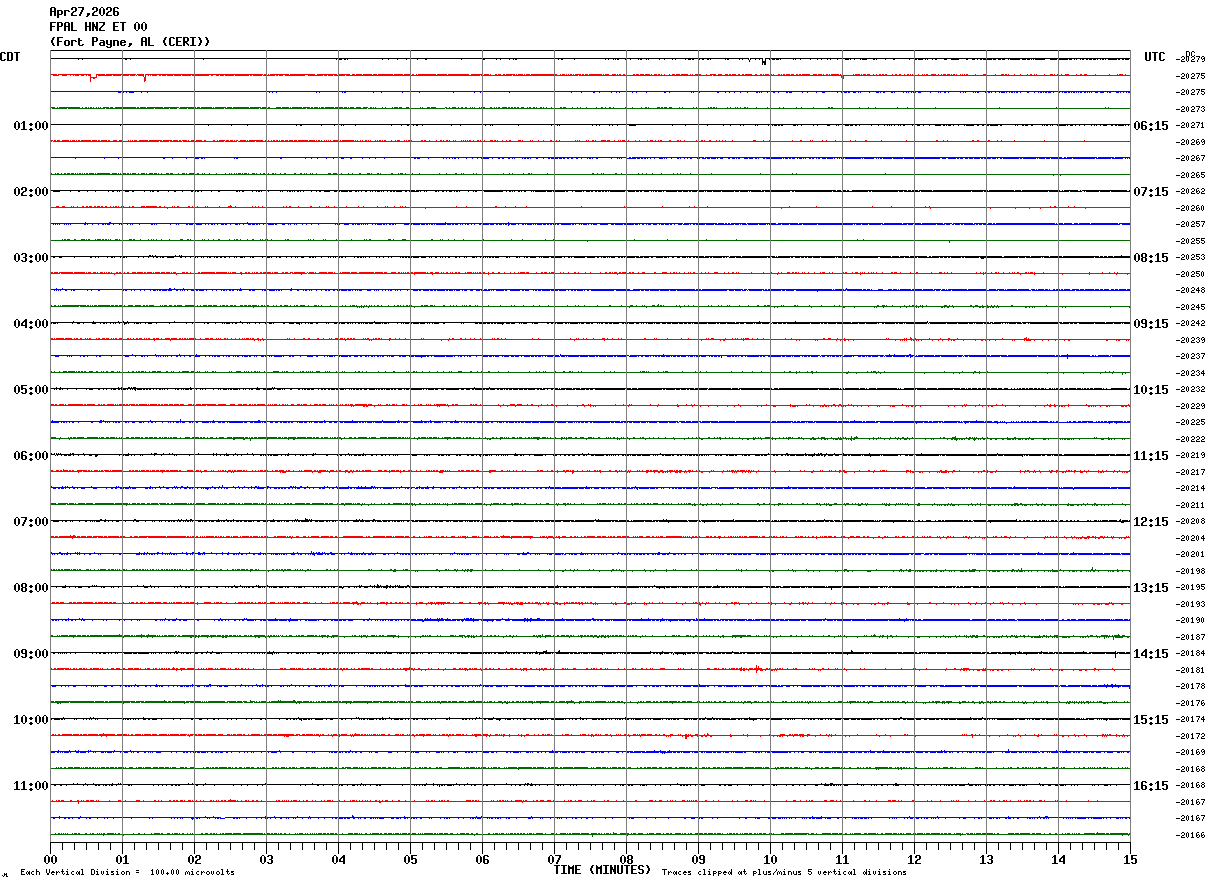Click the date text 'Apr27,2026'
This screenshot has width=1210, height=886.
pos(84,12)
